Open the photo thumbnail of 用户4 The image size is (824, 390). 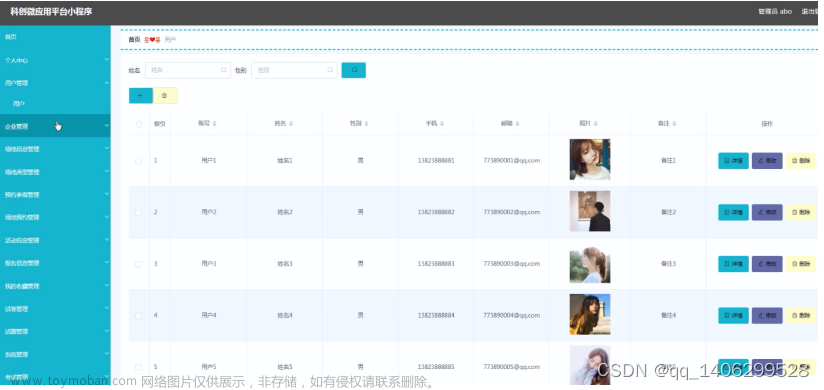point(590,314)
